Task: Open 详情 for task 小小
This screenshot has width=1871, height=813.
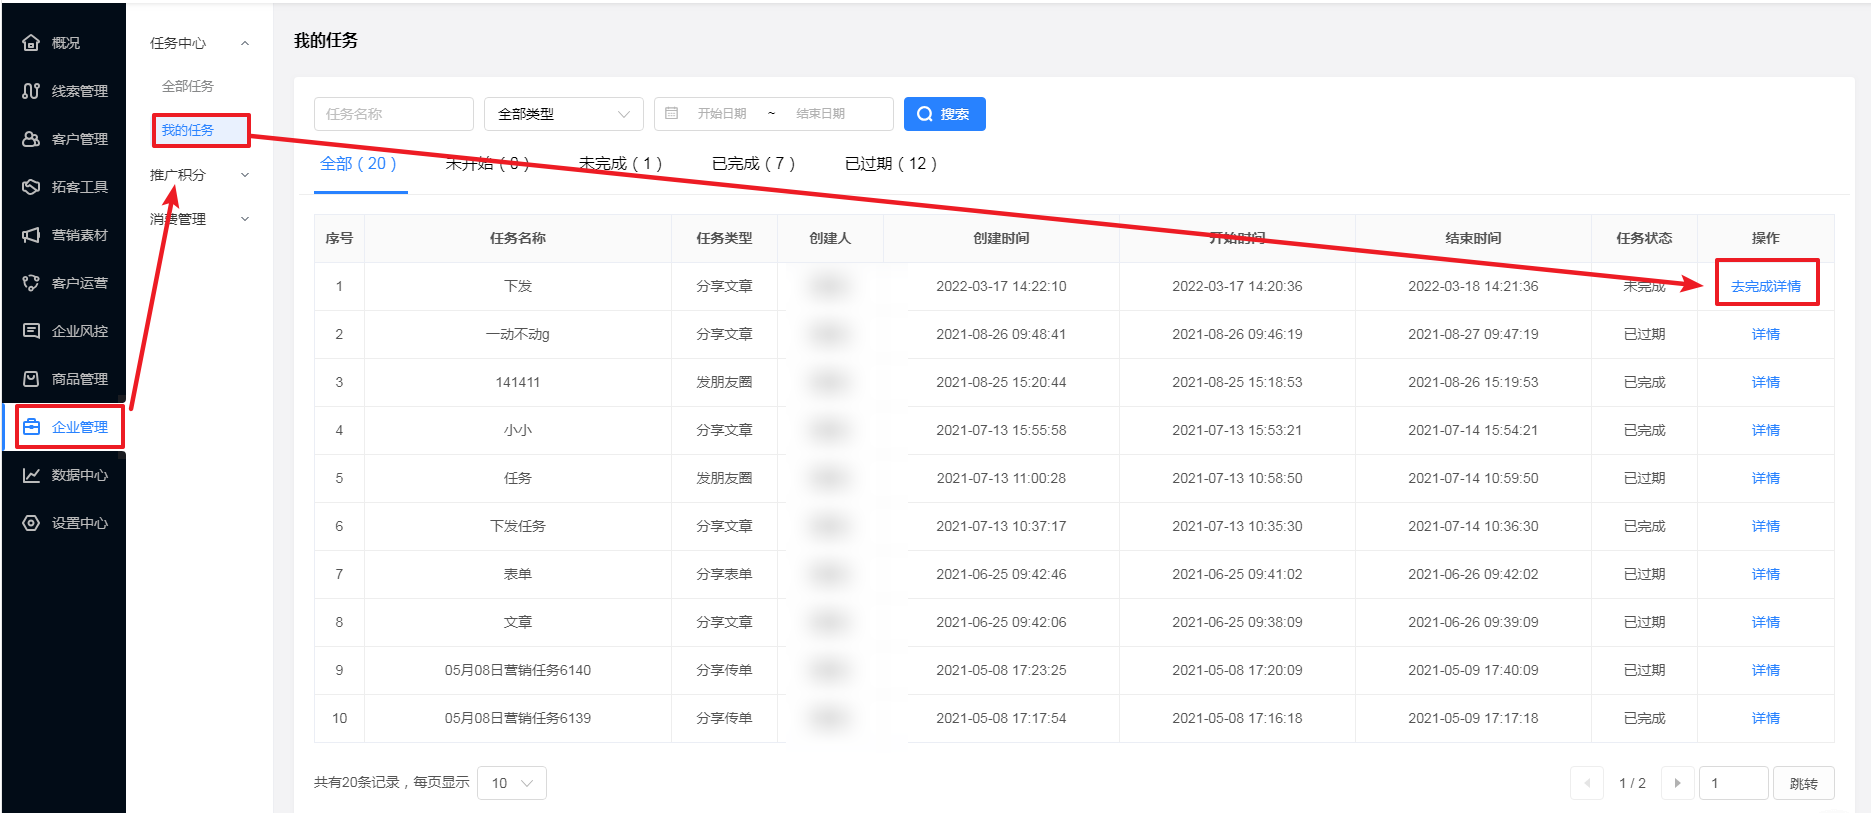Action: [1766, 430]
